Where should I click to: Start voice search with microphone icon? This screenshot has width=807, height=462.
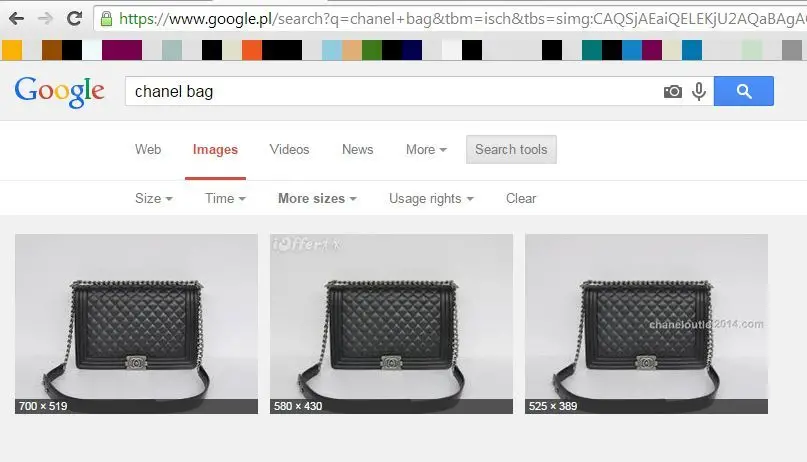click(x=699, y=92)
